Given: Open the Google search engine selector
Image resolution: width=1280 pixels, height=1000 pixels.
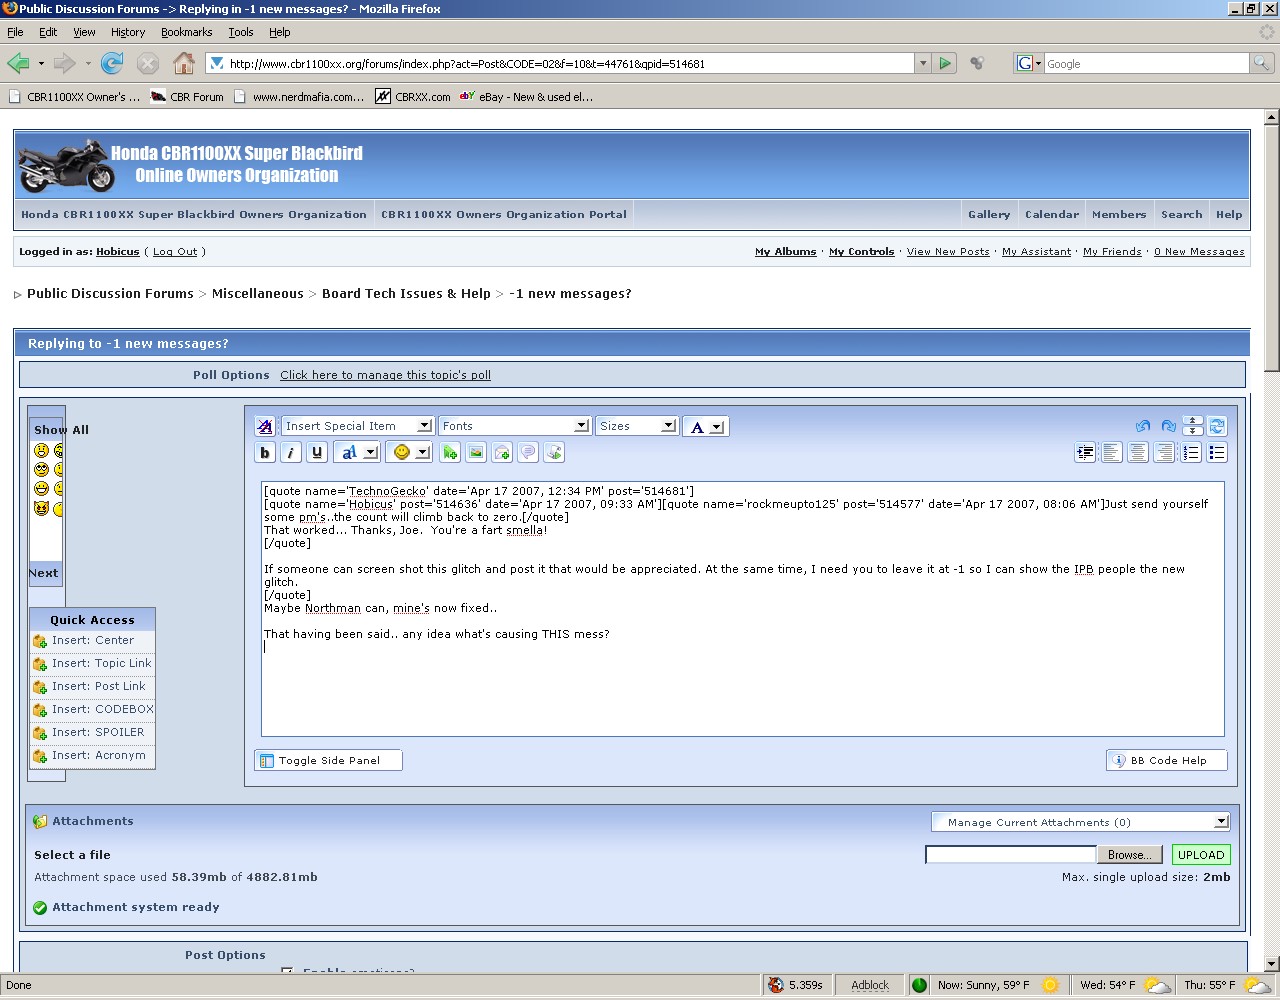Looking at the screenshot, I should (x=1029, y=63).
